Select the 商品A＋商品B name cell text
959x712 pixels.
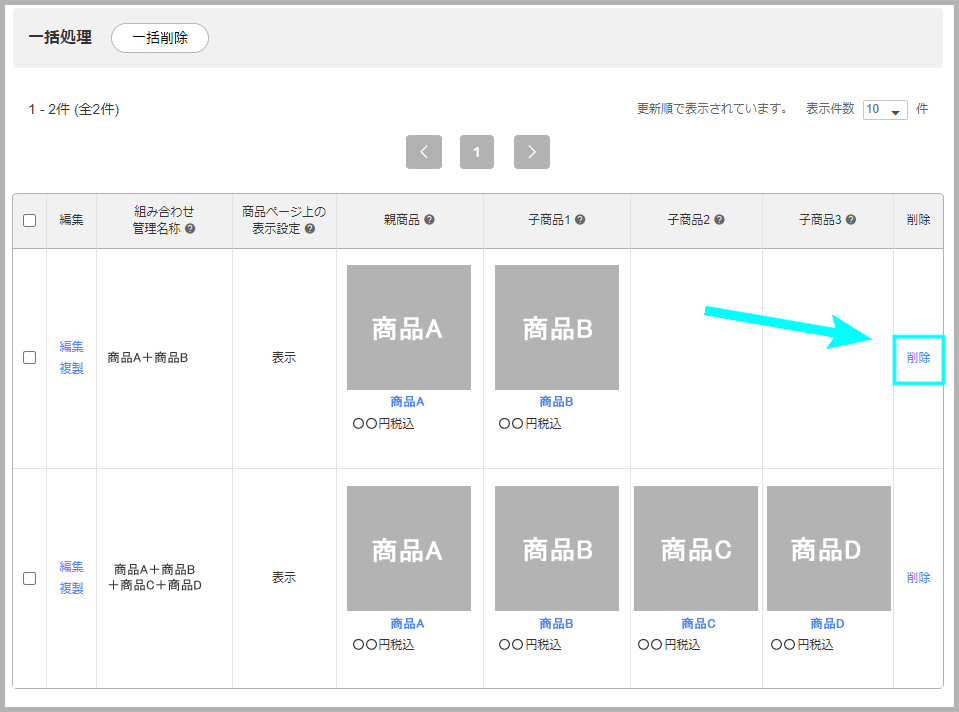(x=147, y=358)
